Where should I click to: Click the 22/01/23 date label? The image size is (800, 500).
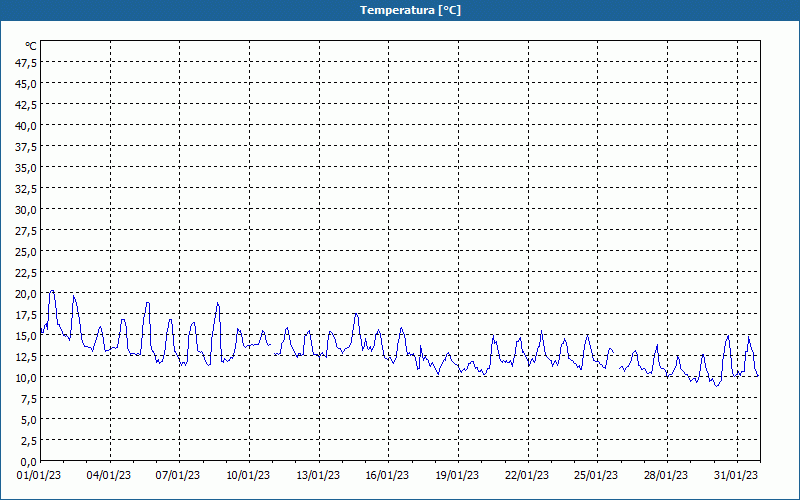click(527, 476)
